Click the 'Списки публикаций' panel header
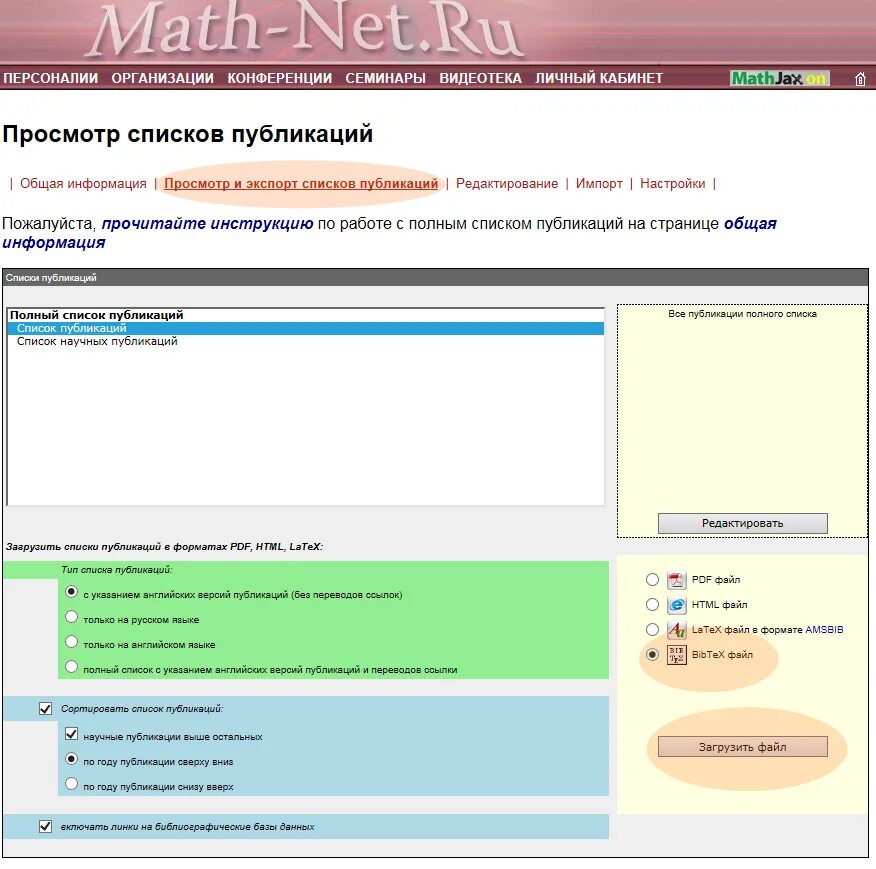The height and width of the screenshot is (869, 876). pos(435,278)
